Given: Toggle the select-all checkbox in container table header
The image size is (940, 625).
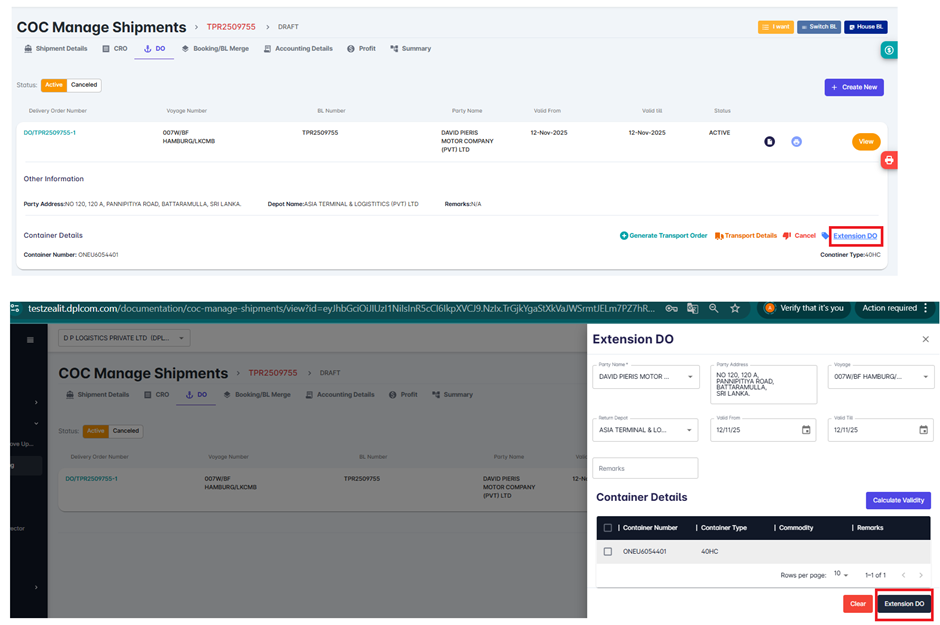Looking at the screenshot, I should (607, 527).
